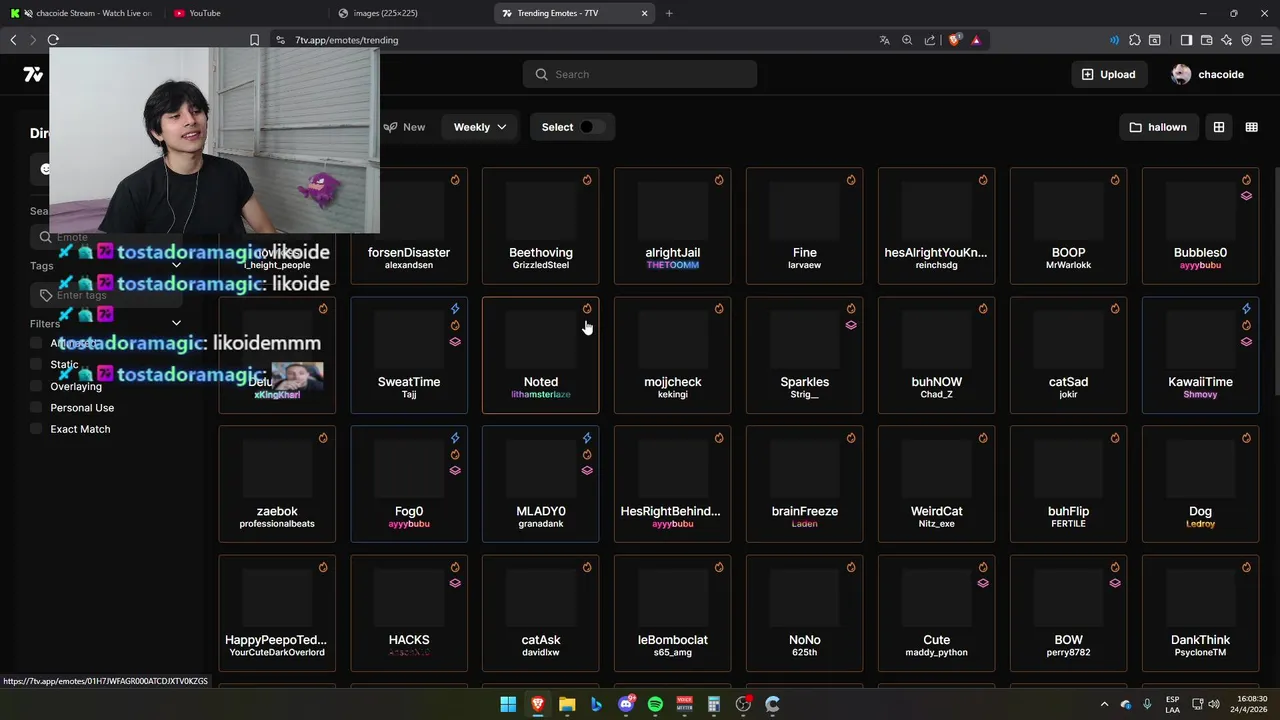Open Discord from the taskbar
The image size is (1280, 720).
pos(626,704)
